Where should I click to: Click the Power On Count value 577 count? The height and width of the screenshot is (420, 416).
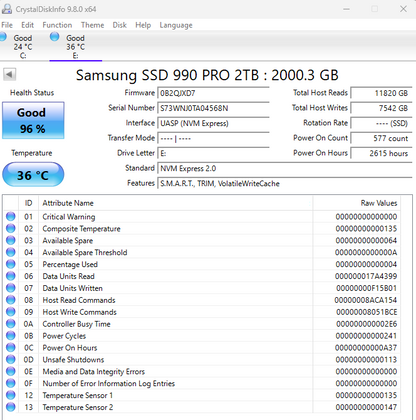tap(382, 138)
